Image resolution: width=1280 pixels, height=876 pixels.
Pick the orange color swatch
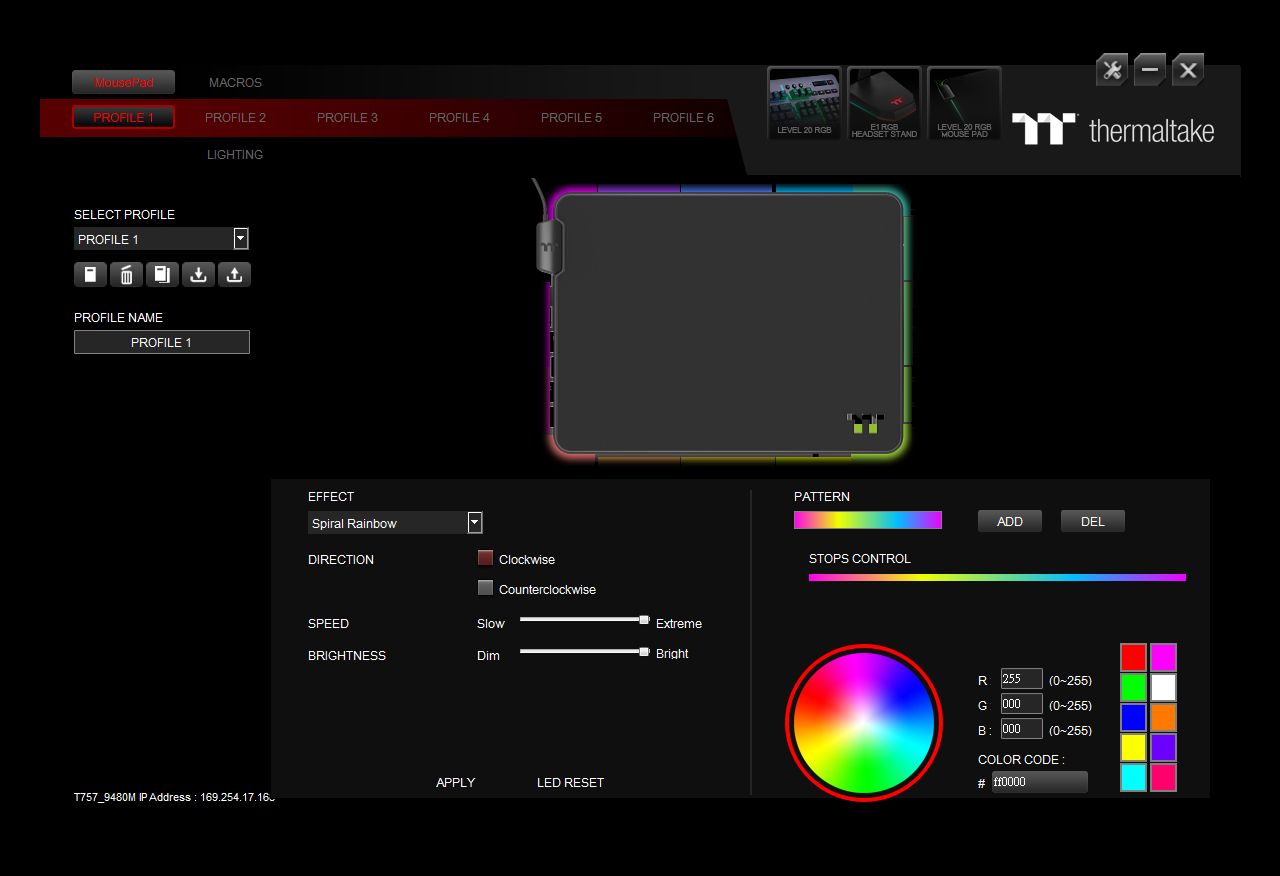tap(1163, 717)
